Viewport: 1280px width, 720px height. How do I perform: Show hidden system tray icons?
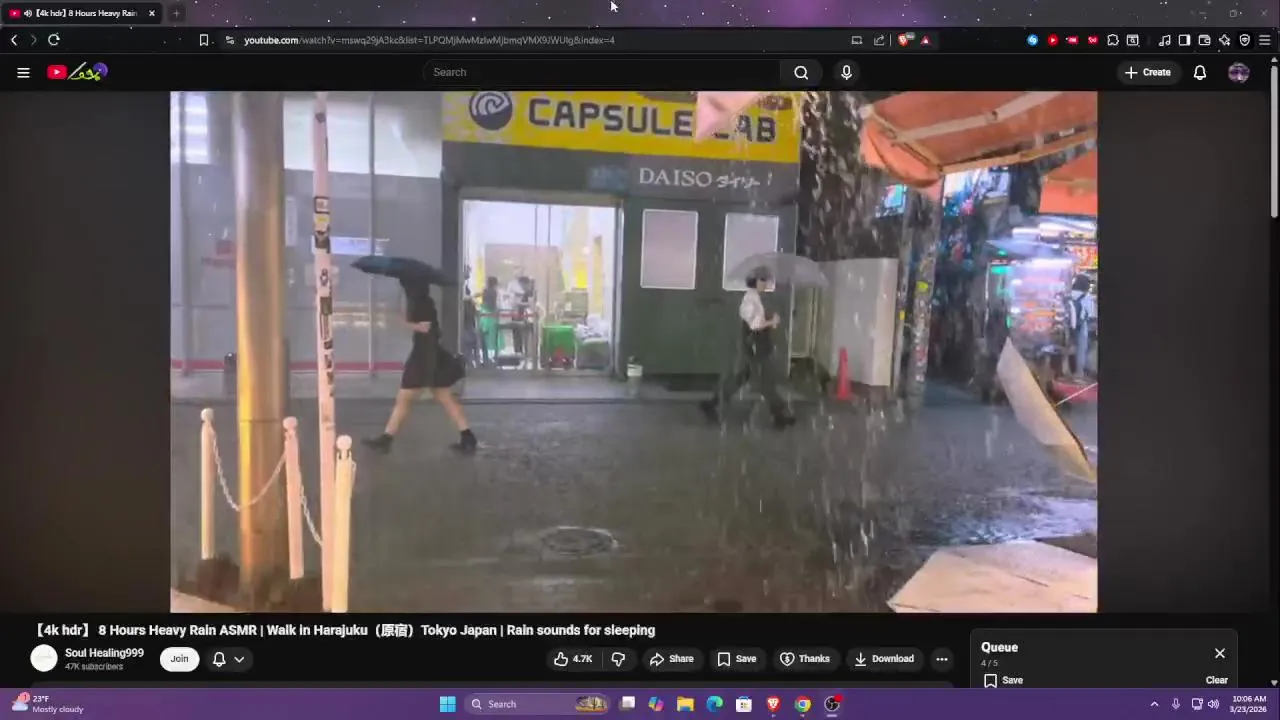click(1154, 704)
